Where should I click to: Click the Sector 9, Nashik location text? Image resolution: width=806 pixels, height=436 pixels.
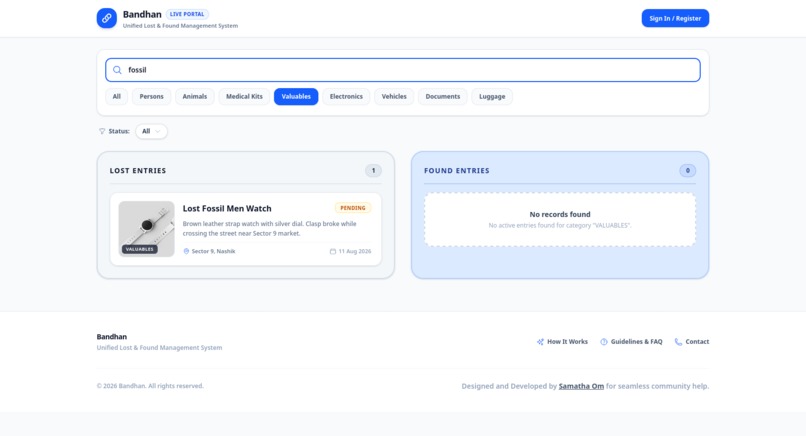coord(213,251)
